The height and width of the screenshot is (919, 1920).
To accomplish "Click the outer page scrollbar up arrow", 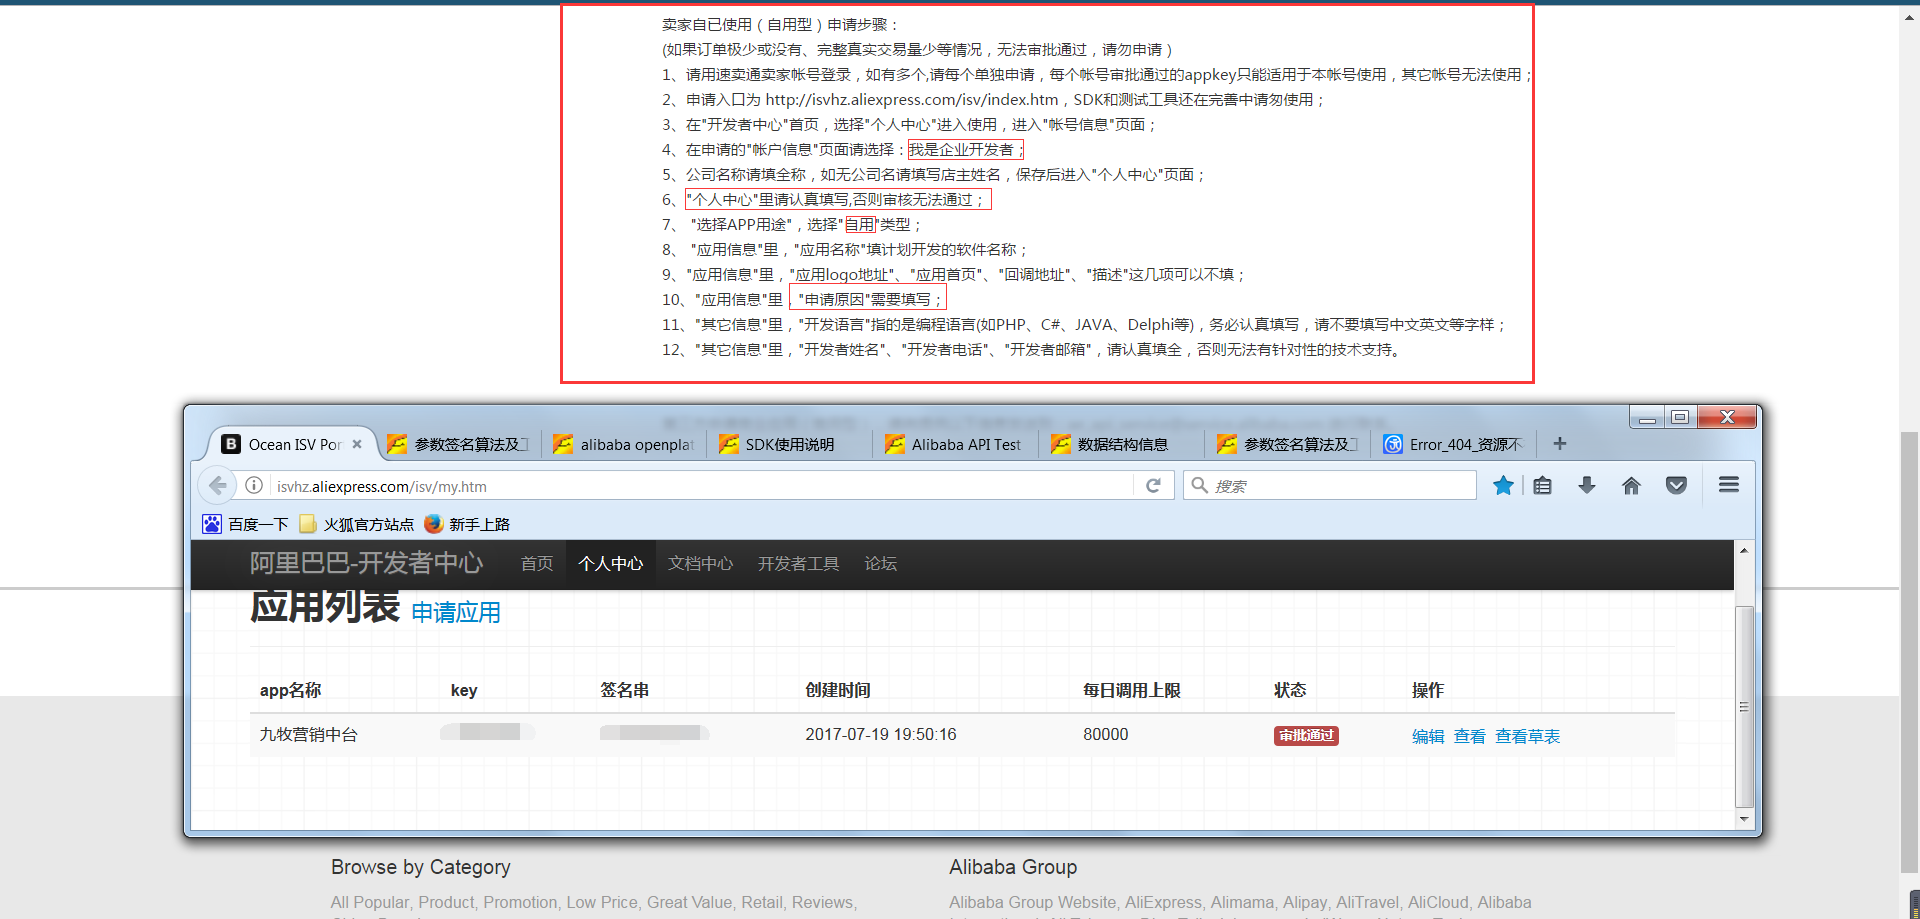I will [x=1909, y=17].
